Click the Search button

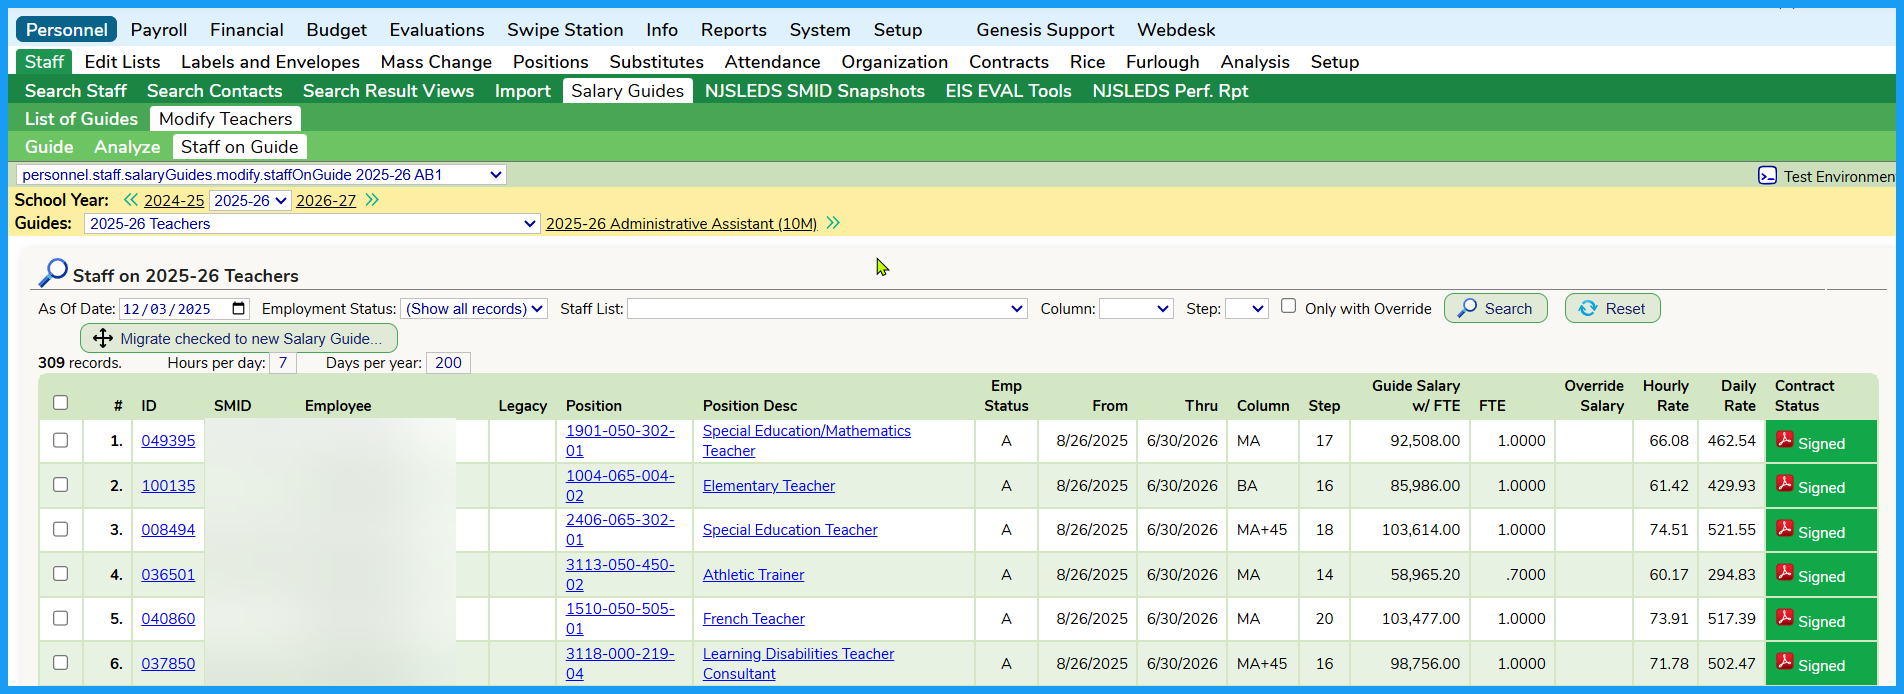pyautogui.click(x=1496, y=308)
